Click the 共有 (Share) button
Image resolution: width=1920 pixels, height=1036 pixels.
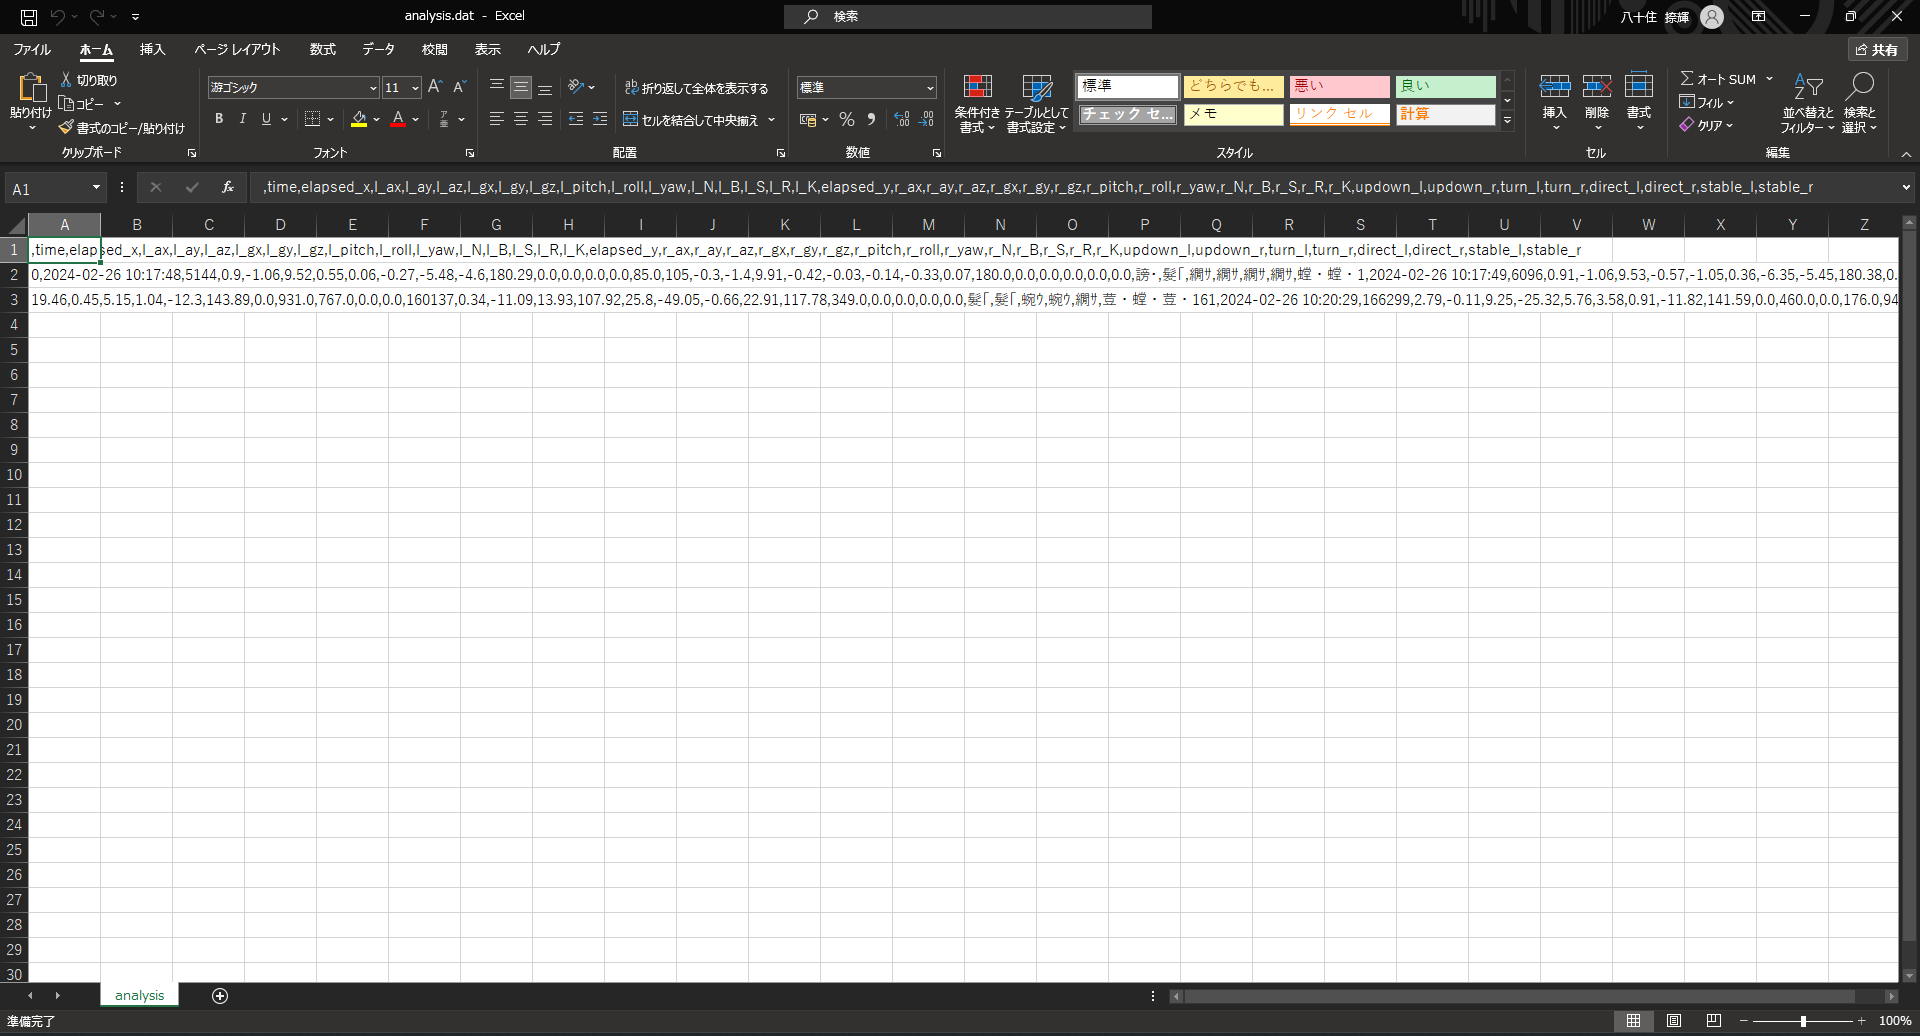(1877, 50)
